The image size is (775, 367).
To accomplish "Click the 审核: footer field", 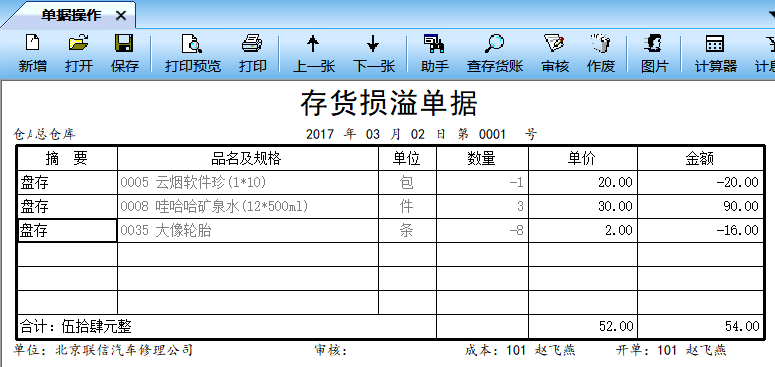I will pyautogui.click(x=331, y=351).
